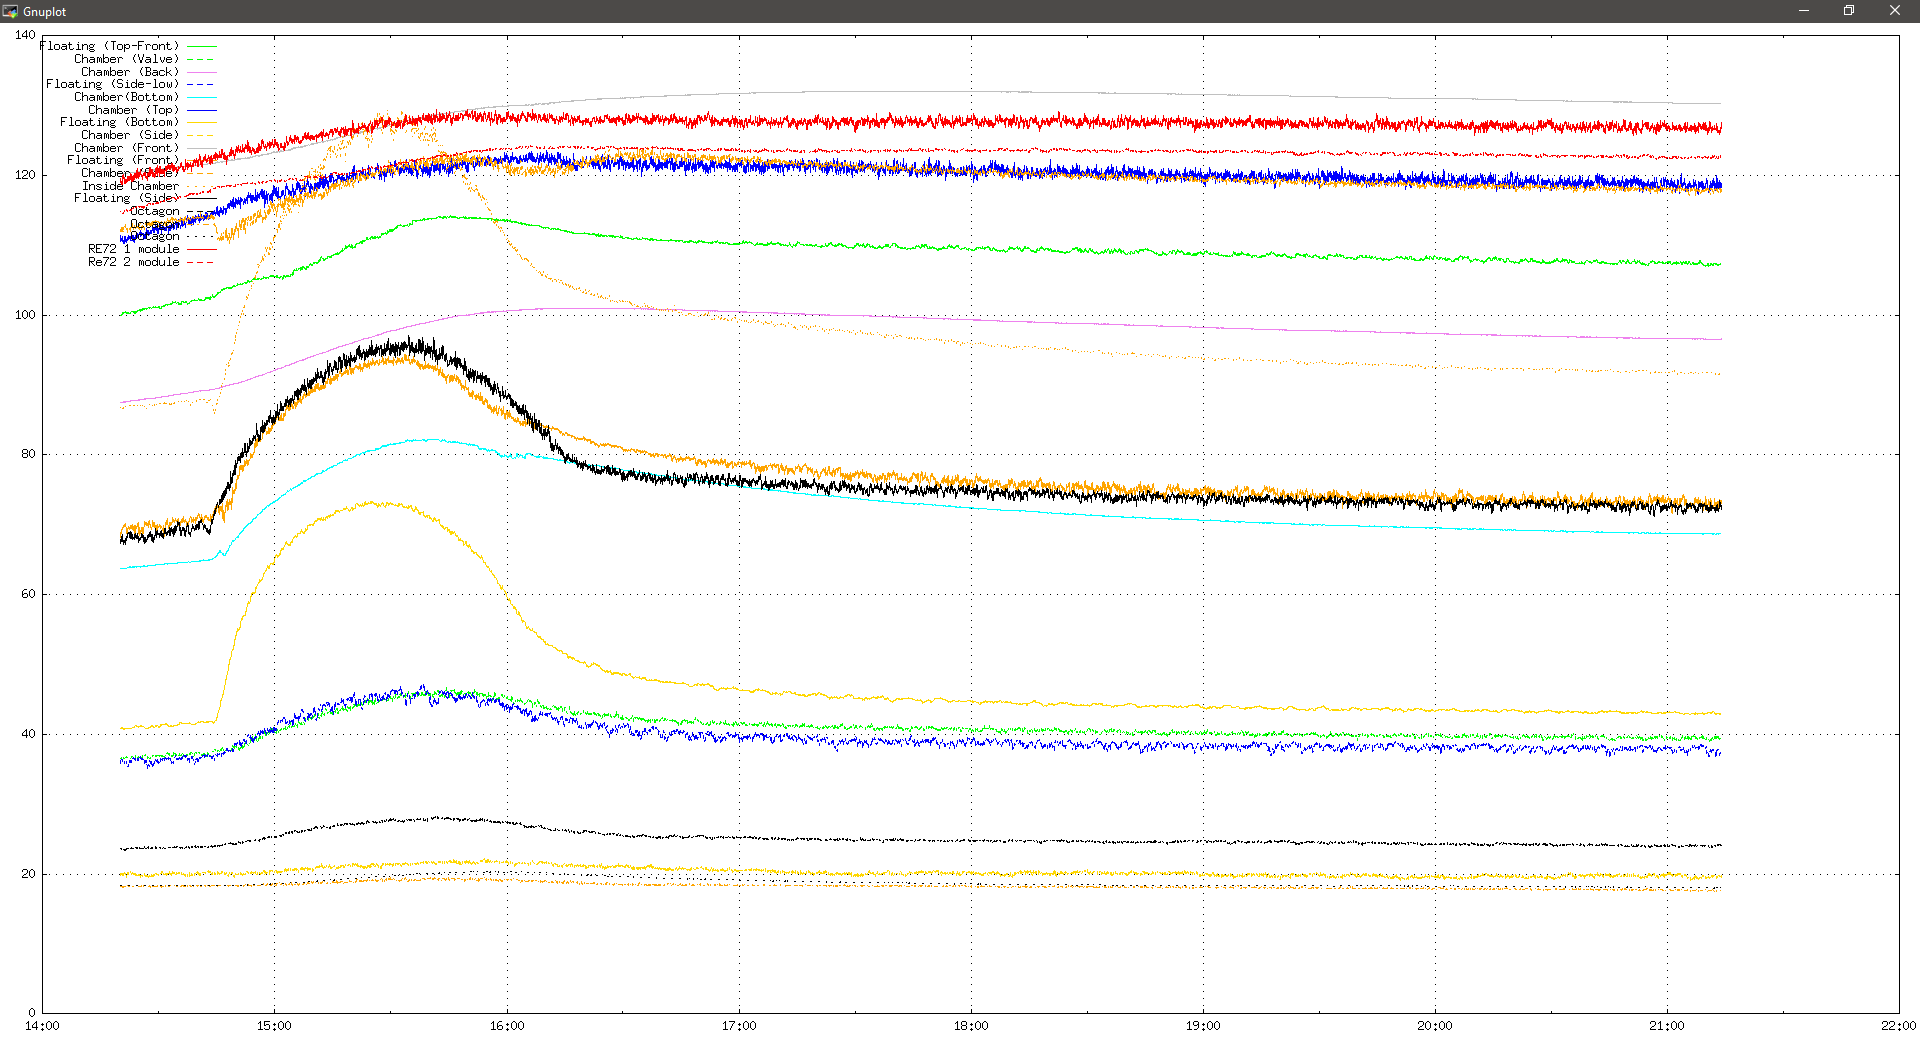Viewport: 1920px width, 1040px height.
Task: Toggle the Chamber (Front) legend entry
Action: [x=145, y=148]
